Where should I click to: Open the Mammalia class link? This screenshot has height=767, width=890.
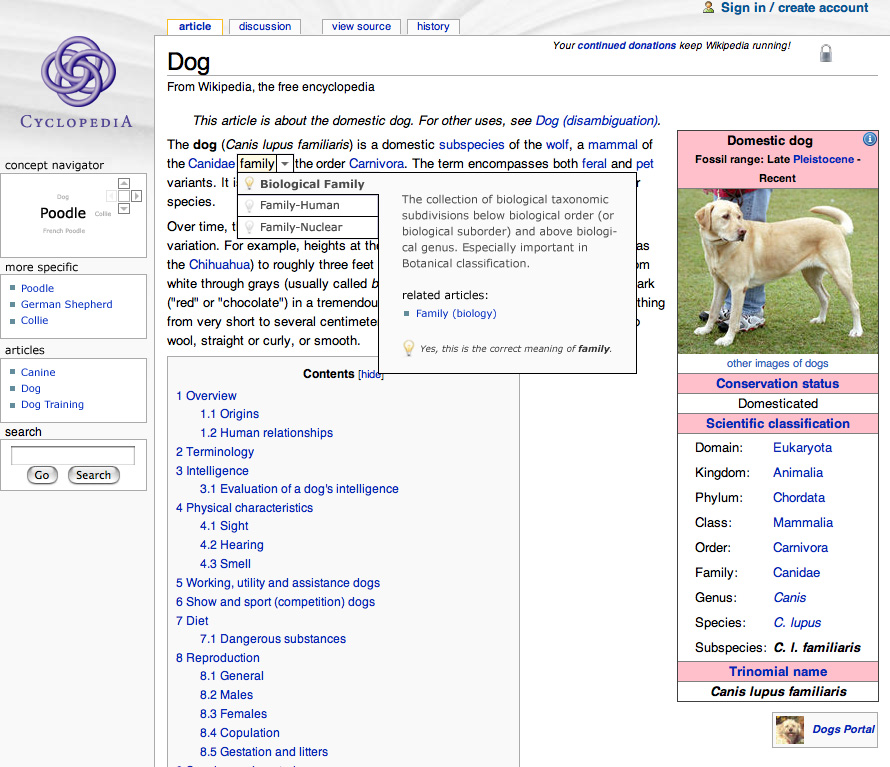[803, 523]
